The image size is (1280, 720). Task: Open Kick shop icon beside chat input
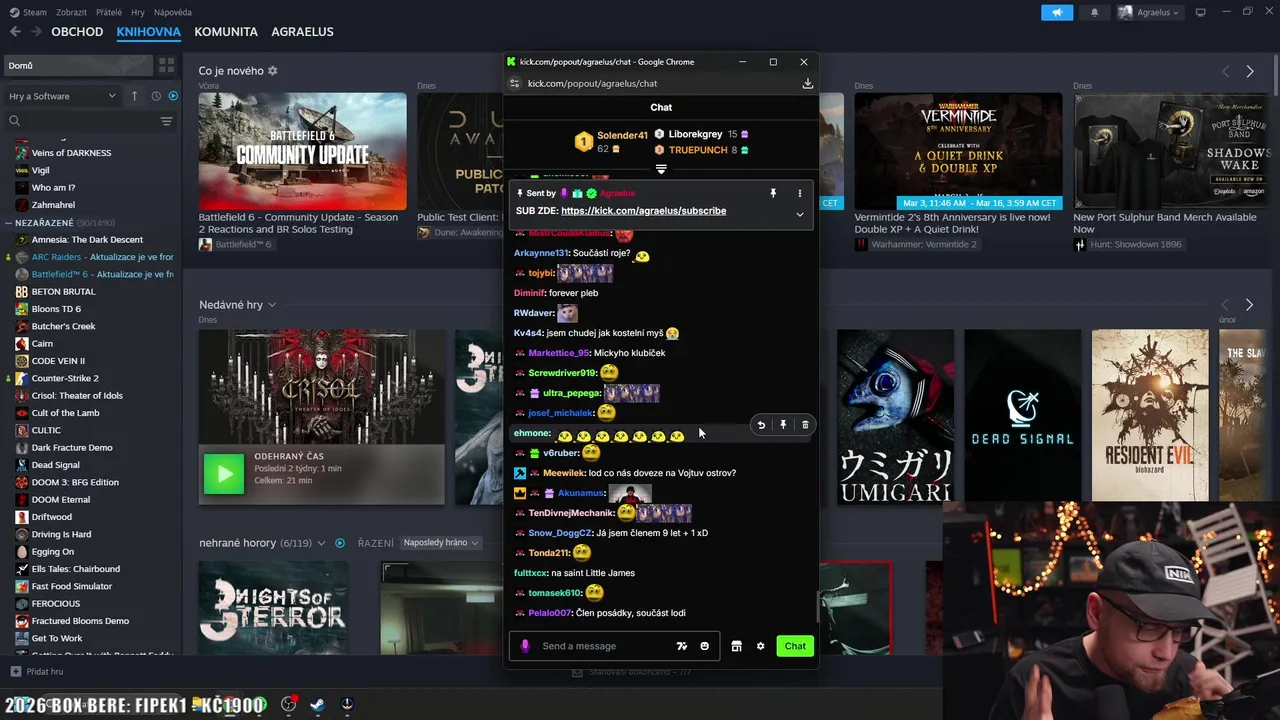736,646
